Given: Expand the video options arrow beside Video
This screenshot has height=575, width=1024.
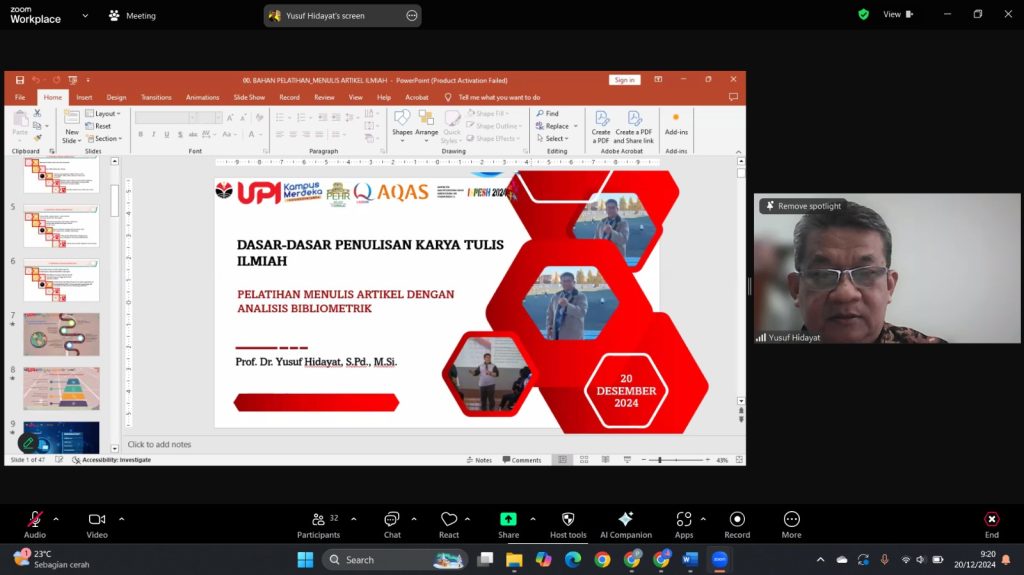Looking at the screenshot, I should pos(121,519).
